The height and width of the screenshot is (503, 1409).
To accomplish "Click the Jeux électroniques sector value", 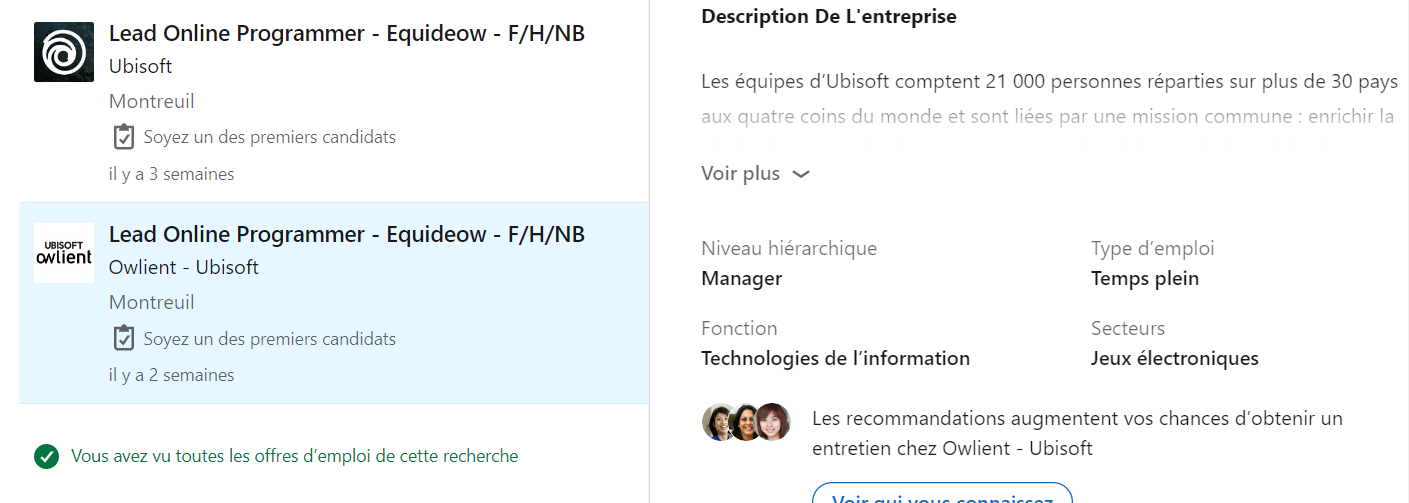I will click(x=1174, y=358).
